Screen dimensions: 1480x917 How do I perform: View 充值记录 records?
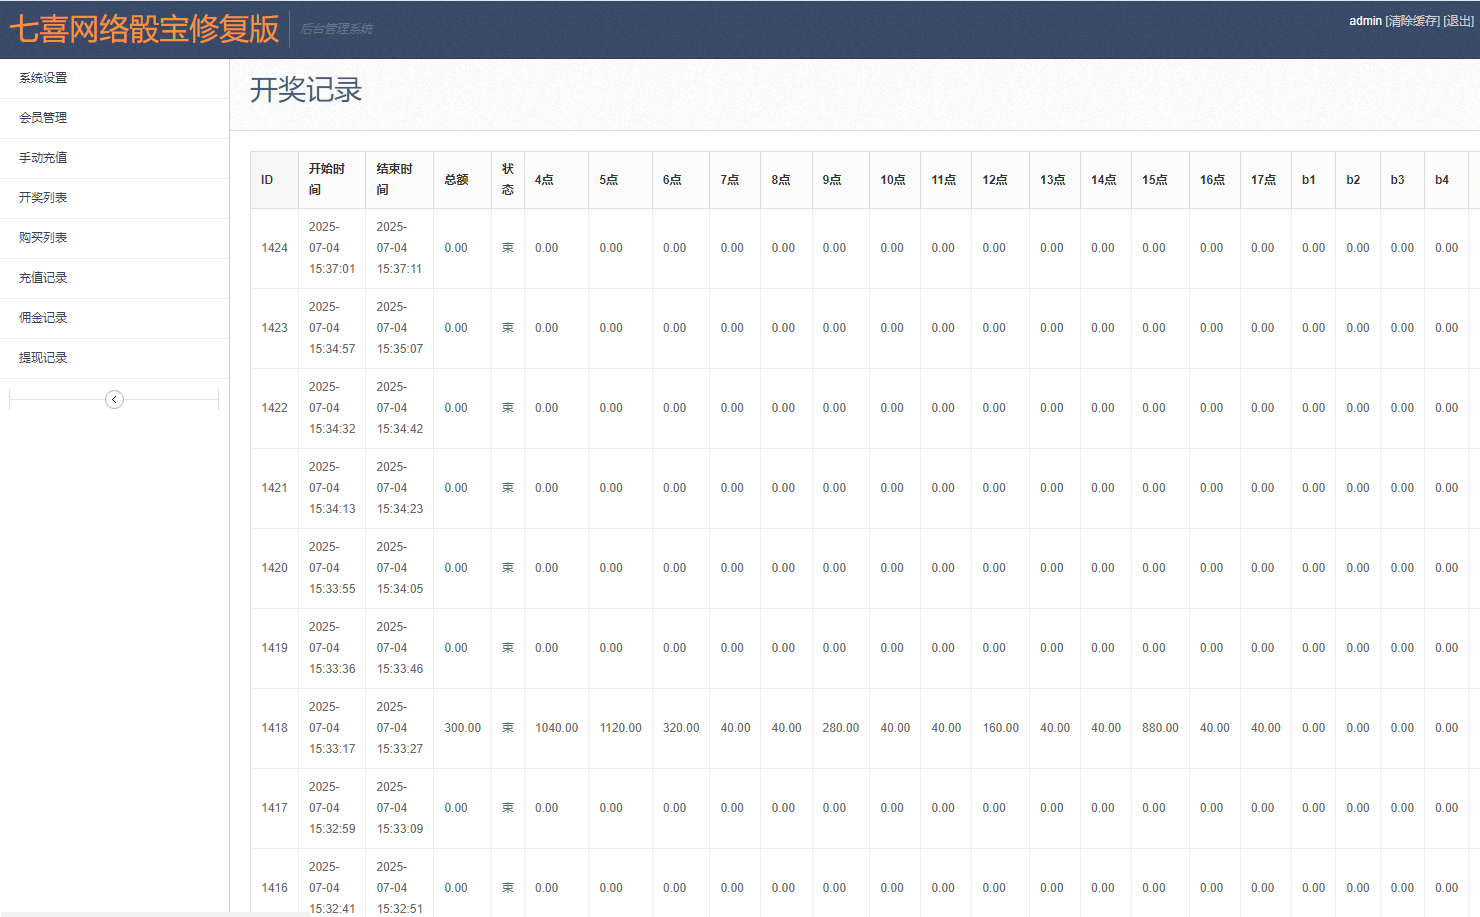tap(42, 278)
